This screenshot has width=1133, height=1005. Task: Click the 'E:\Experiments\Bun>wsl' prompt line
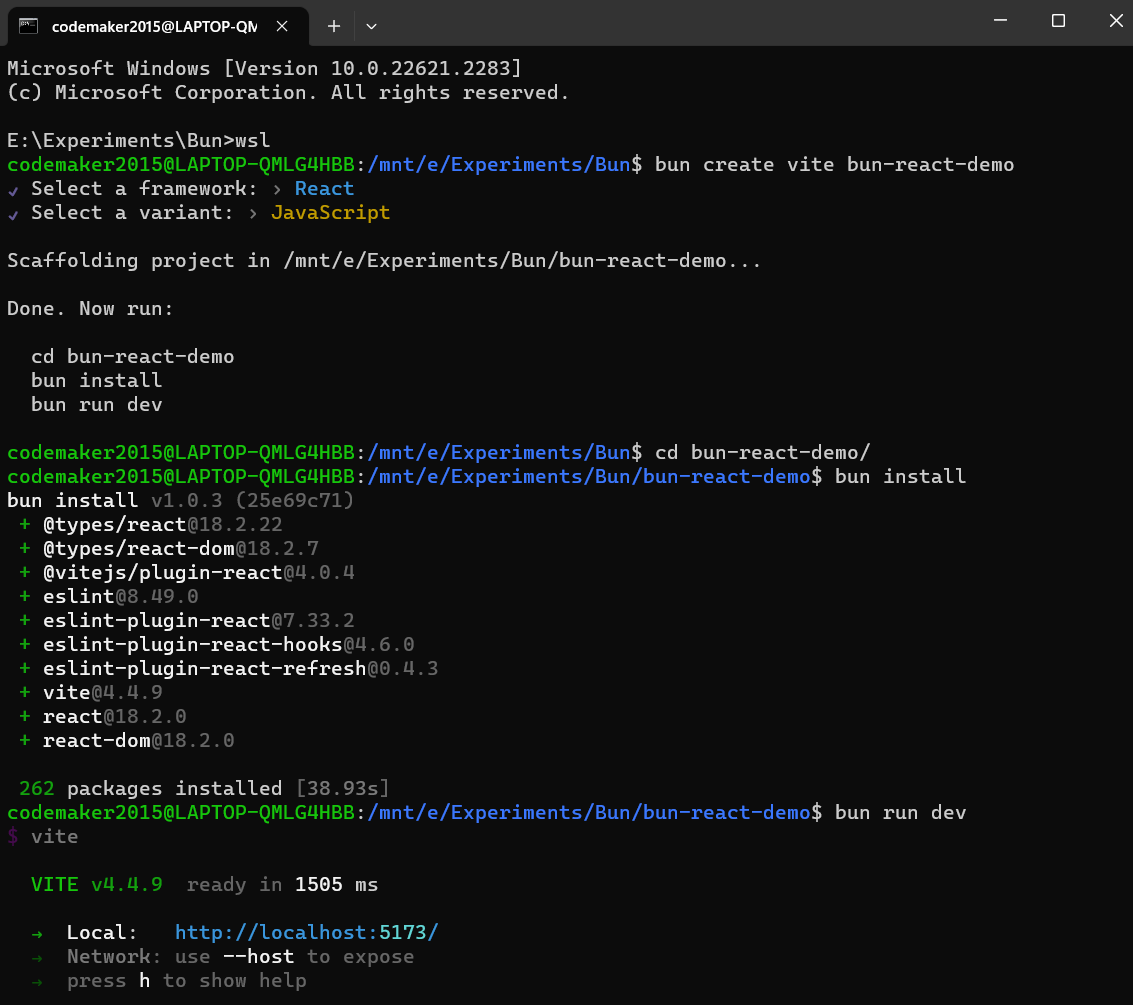[139, 140]
